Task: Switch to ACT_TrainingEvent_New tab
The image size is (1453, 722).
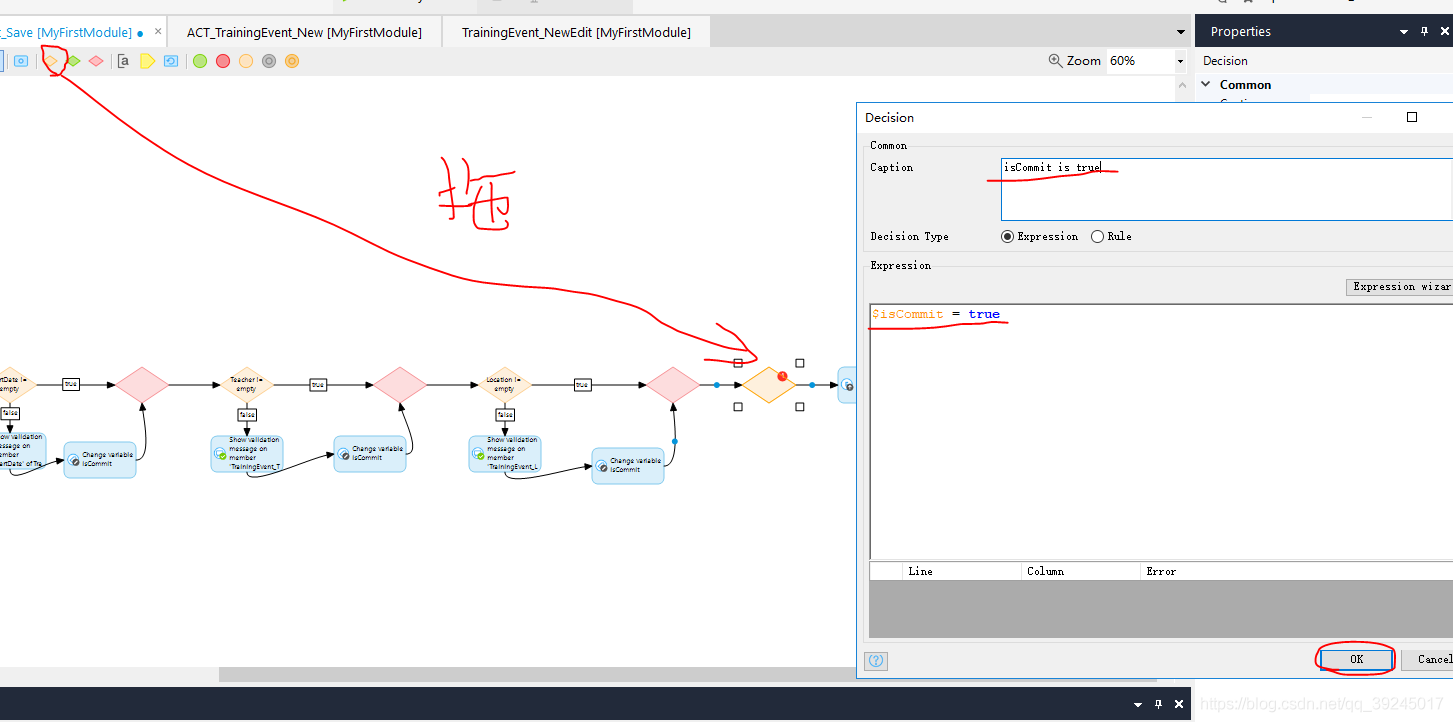Action: point(304,33)
